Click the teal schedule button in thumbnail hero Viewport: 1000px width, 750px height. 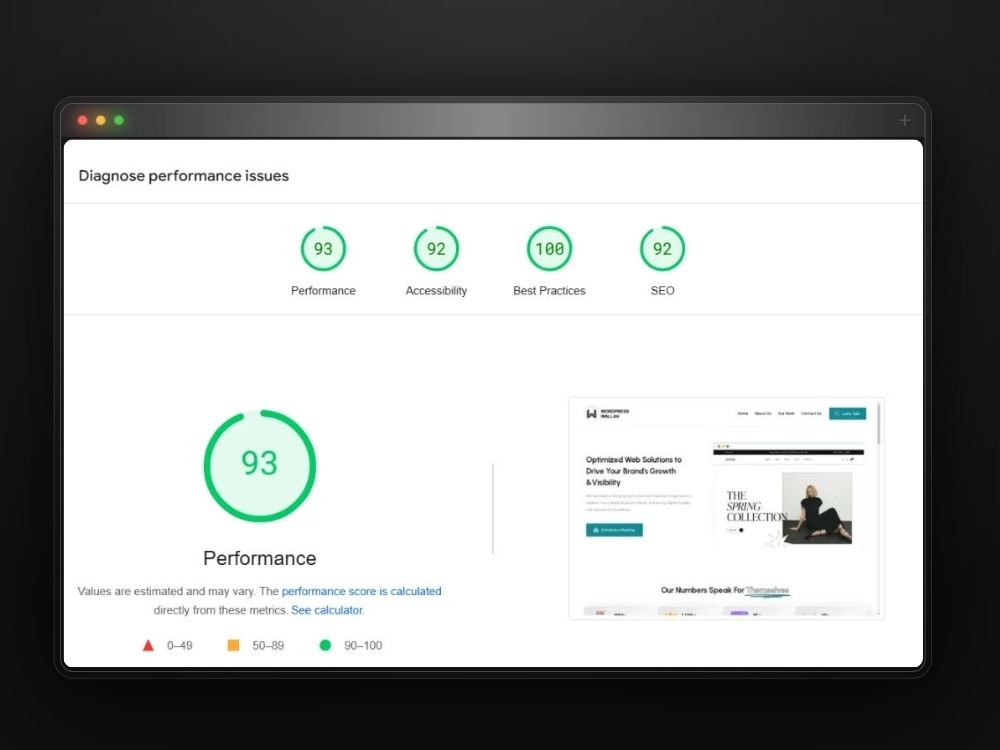click(x=614, y=530)
